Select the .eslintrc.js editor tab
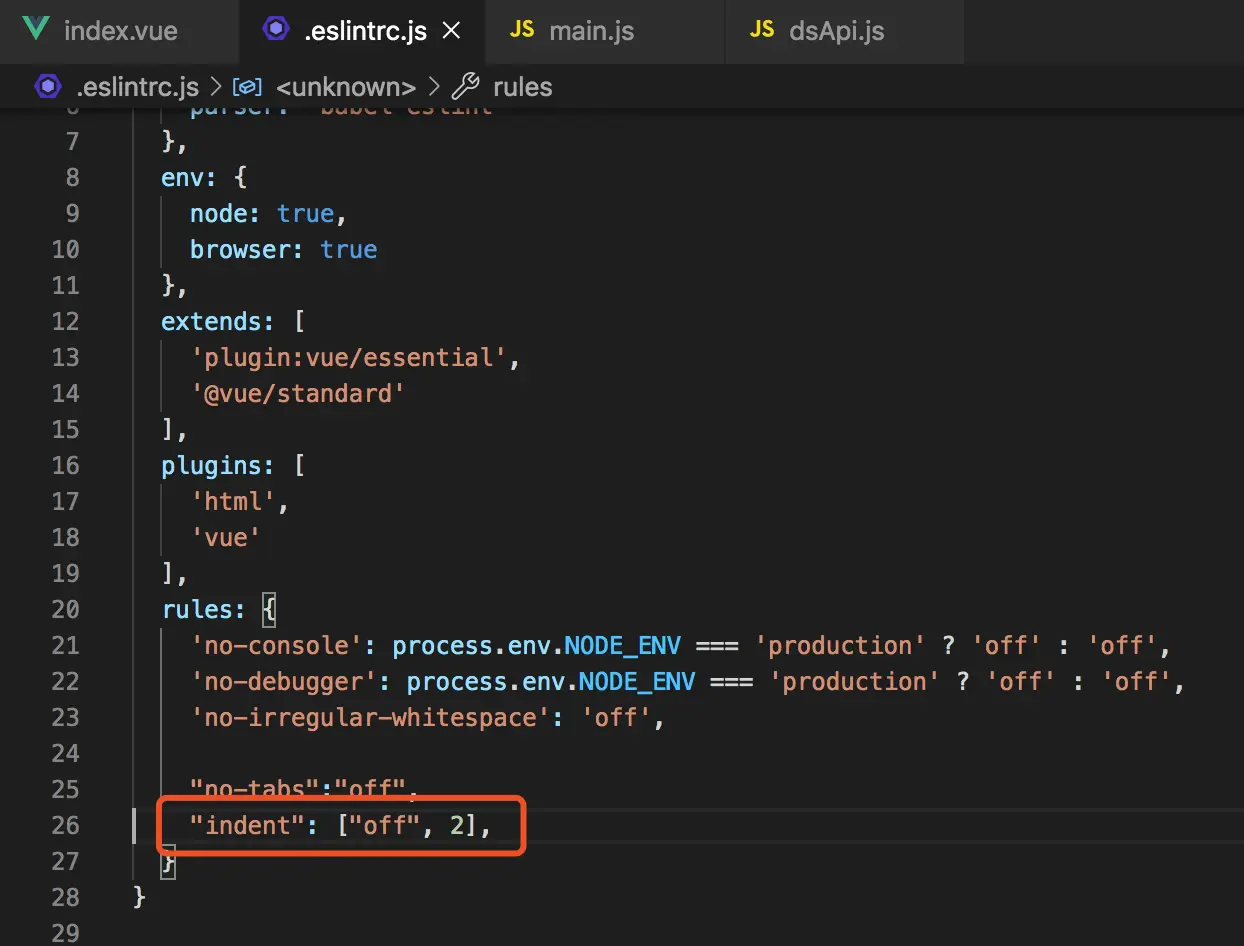 tap(362, 30)
